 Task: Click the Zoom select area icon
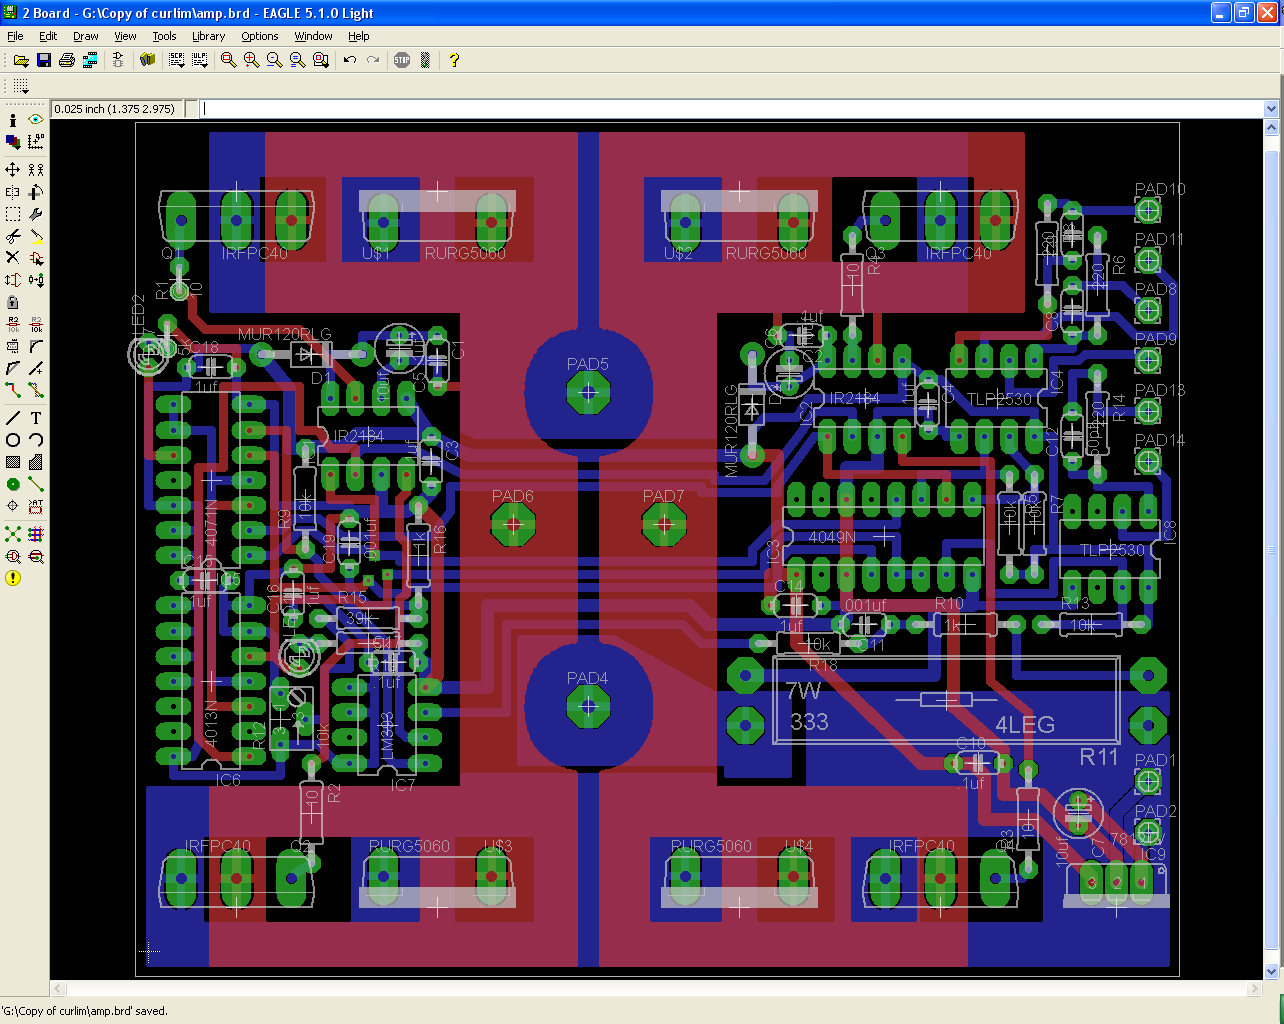click(x=321, y=60)
